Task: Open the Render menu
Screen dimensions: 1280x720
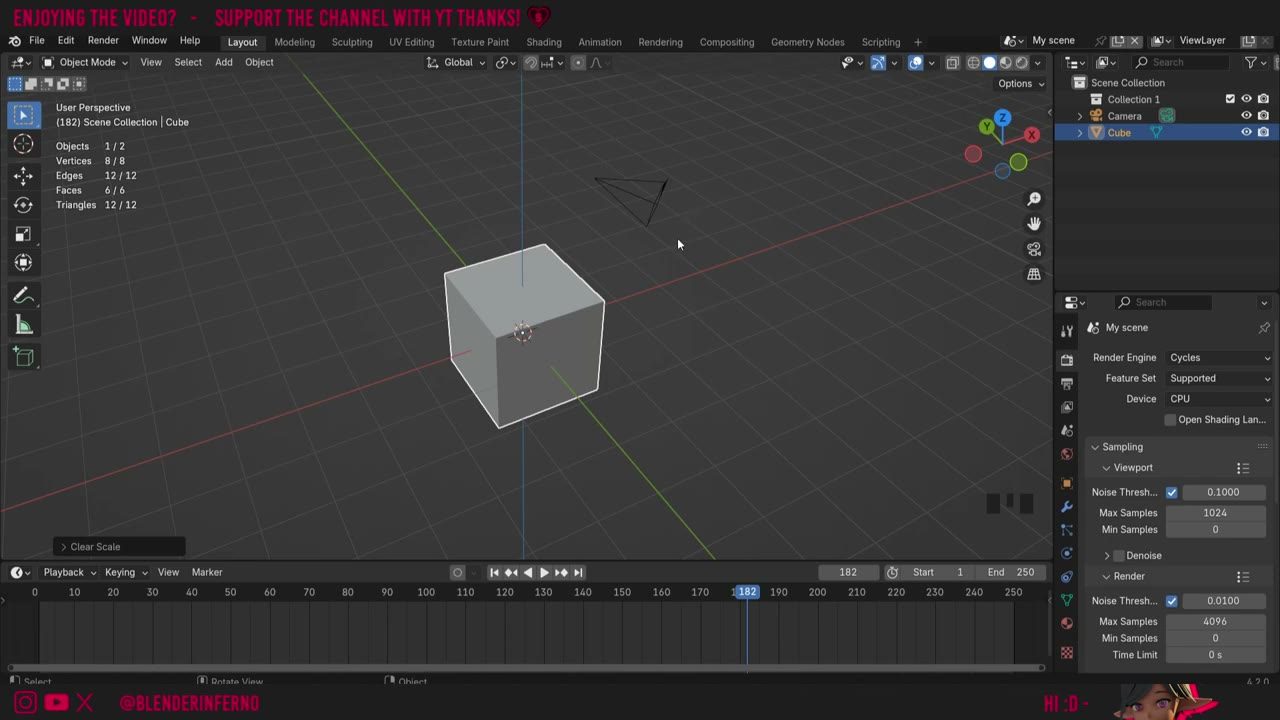Action: (103, 41)
